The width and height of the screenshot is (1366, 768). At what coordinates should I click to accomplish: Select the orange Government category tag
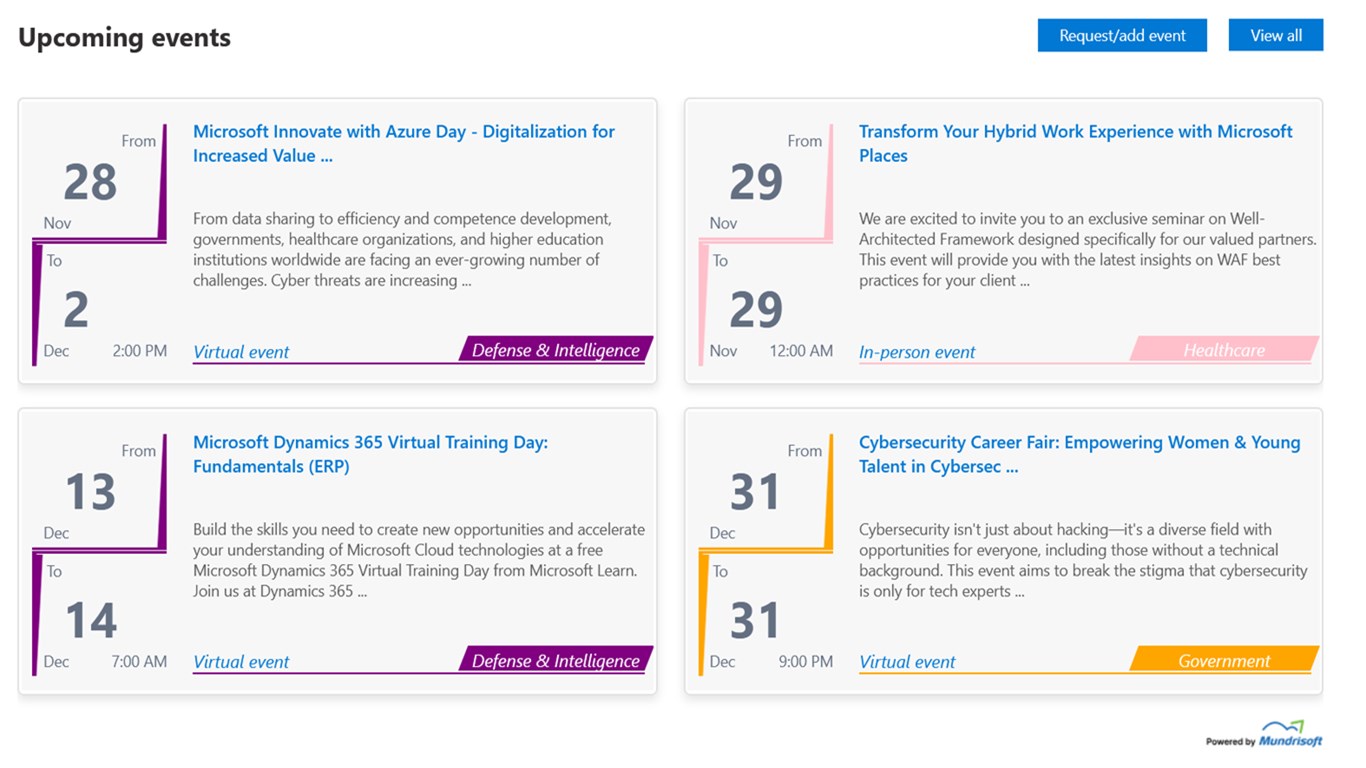point(1223,661)
